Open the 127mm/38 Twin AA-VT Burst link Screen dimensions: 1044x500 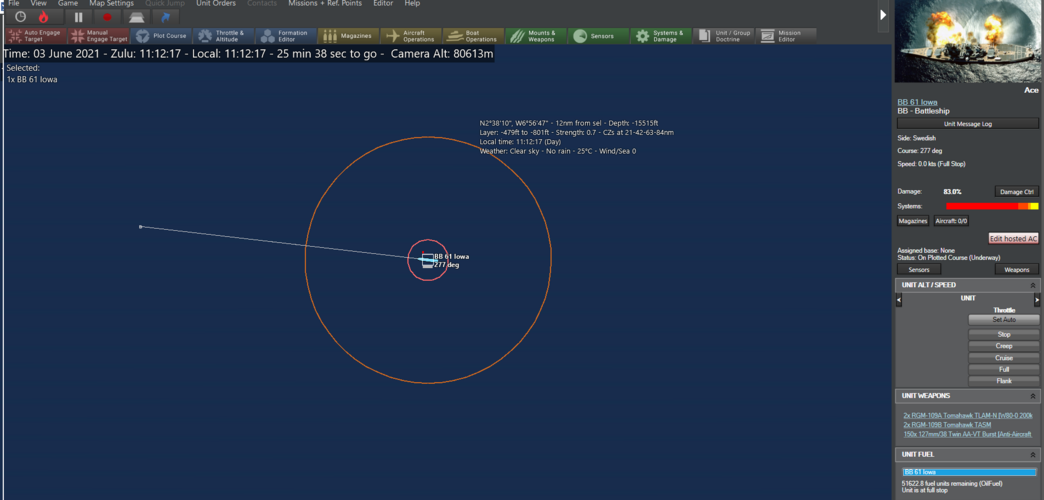click(968, 434)
